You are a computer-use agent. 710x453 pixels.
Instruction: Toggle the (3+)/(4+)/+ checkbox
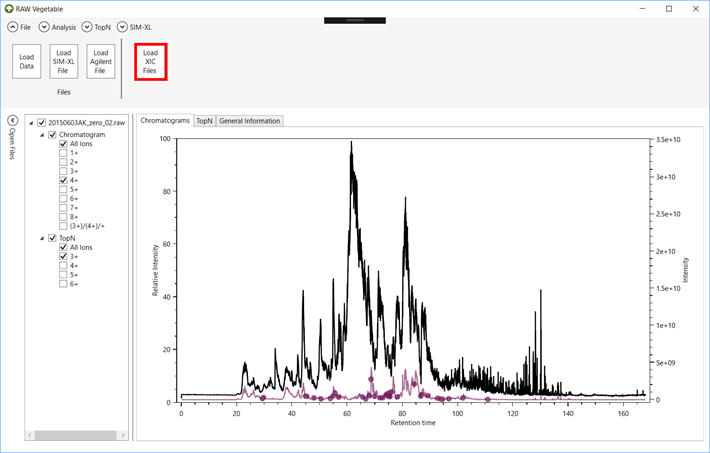(63, 226)
